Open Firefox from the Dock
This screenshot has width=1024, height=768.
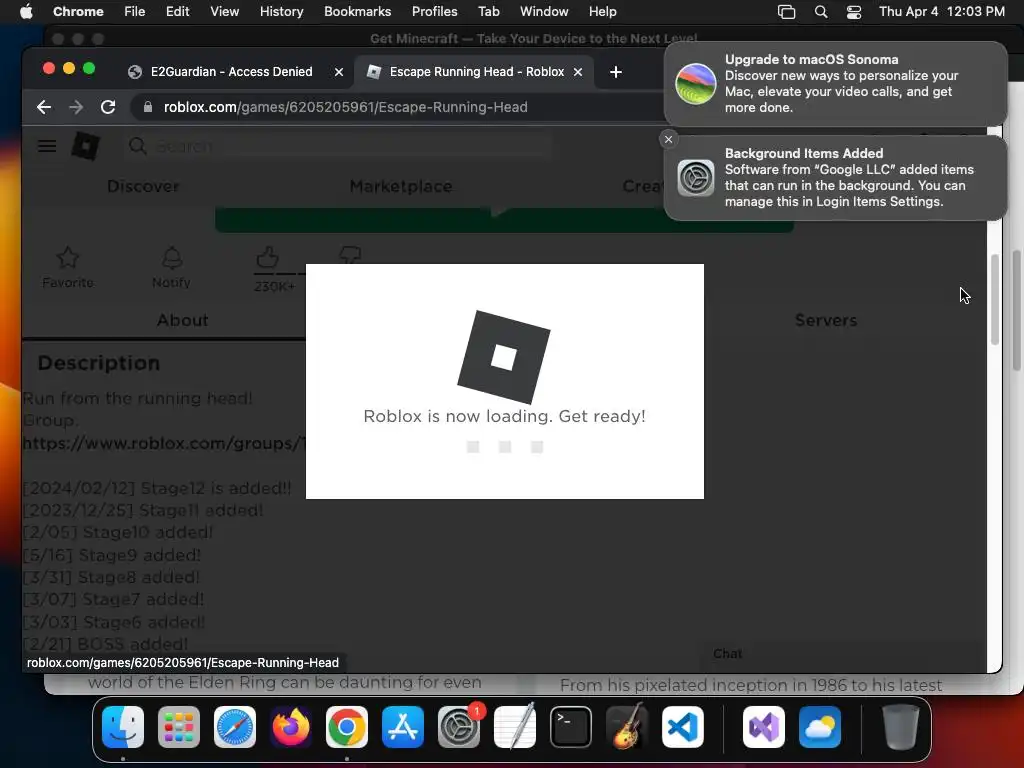(291, 727)
